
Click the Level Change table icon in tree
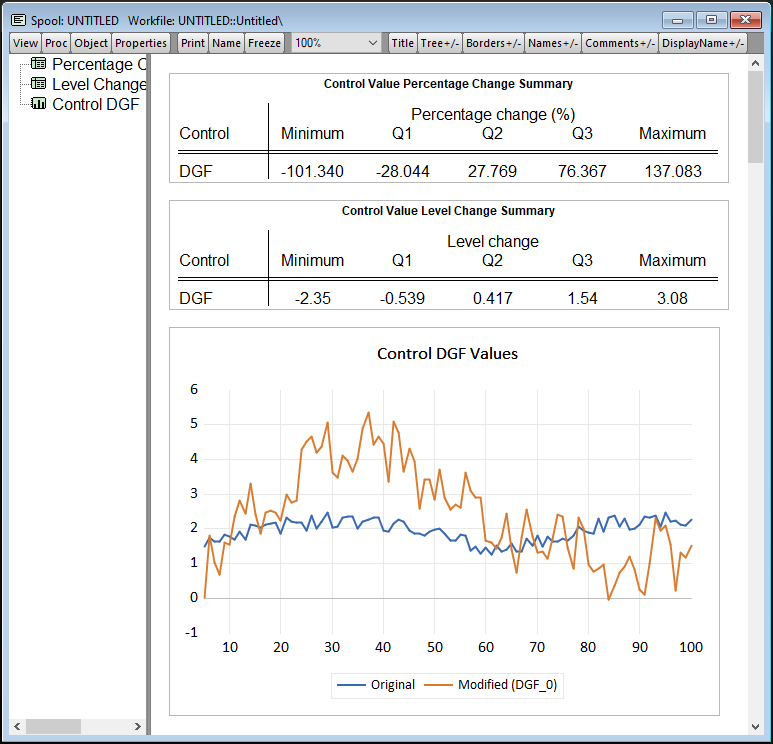coord(39,84)
